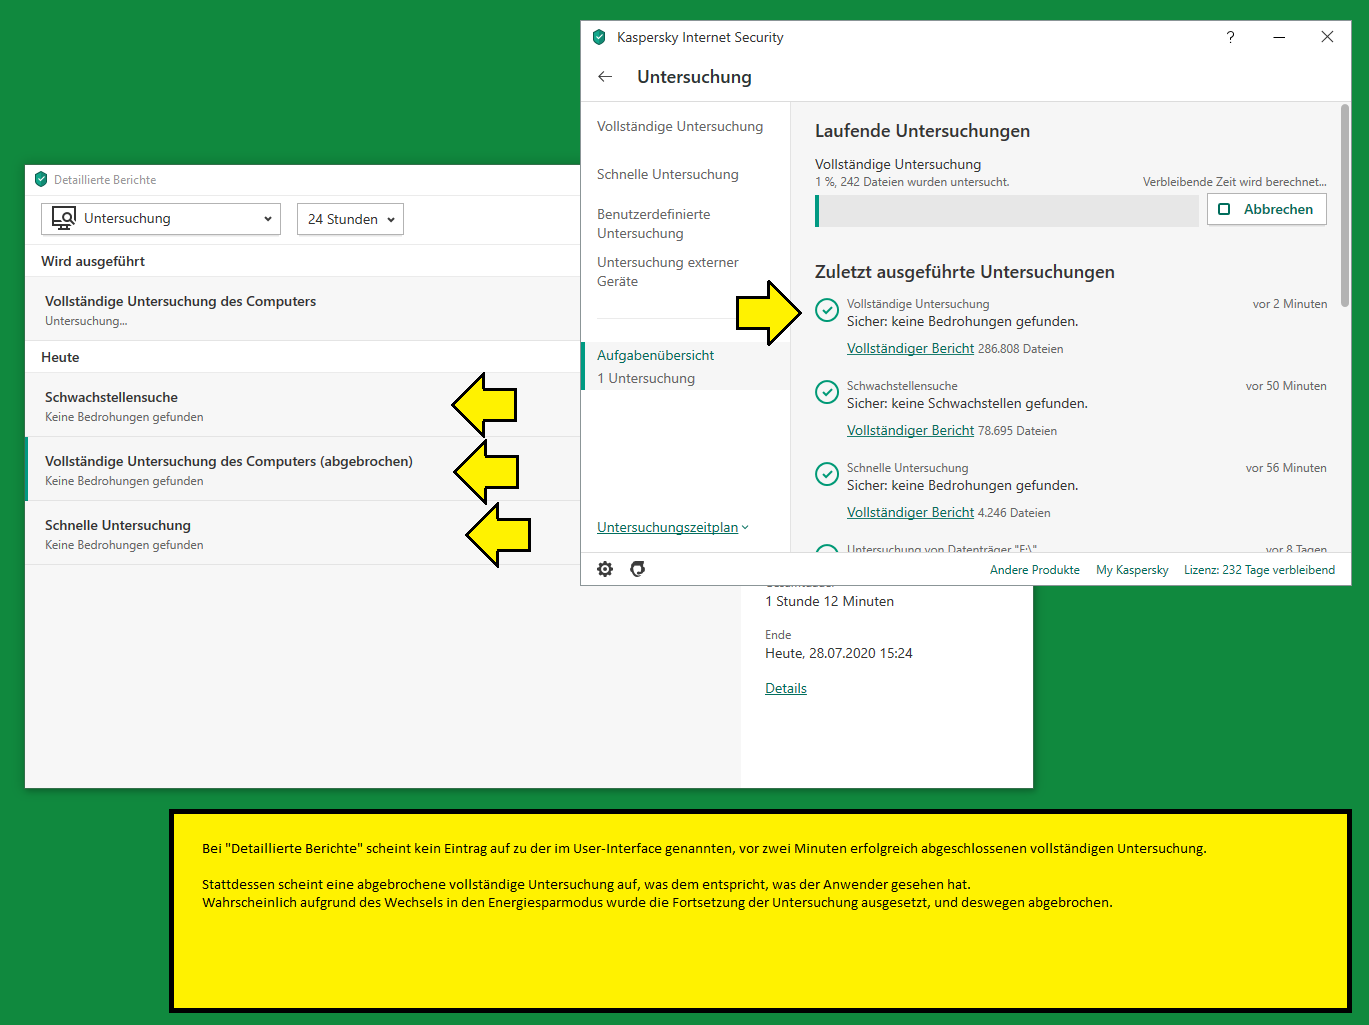
Task: Click "vor 2 Minuten" timestamp
Action: click(1290, 304)
